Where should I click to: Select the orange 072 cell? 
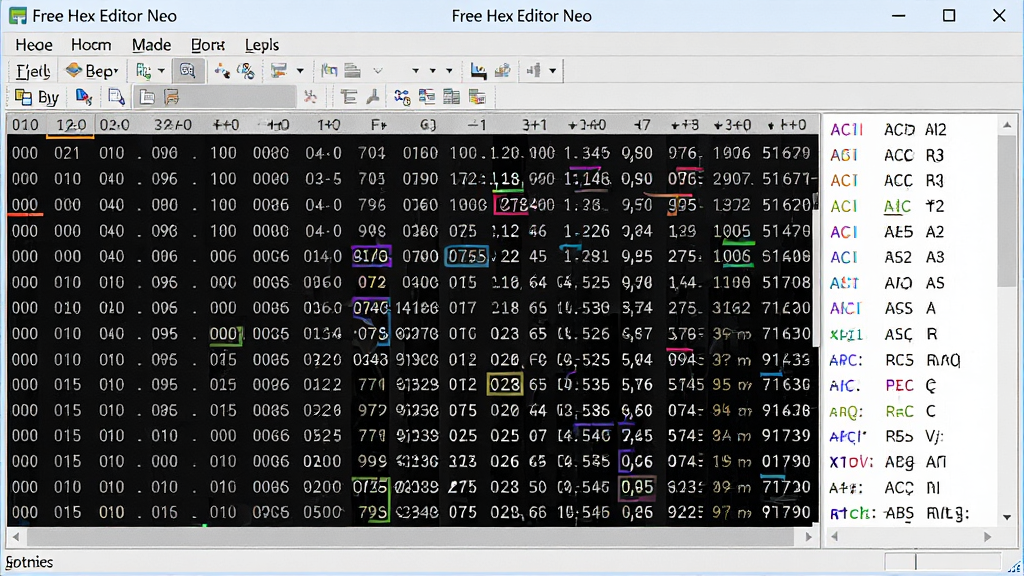tap(372, 283)
